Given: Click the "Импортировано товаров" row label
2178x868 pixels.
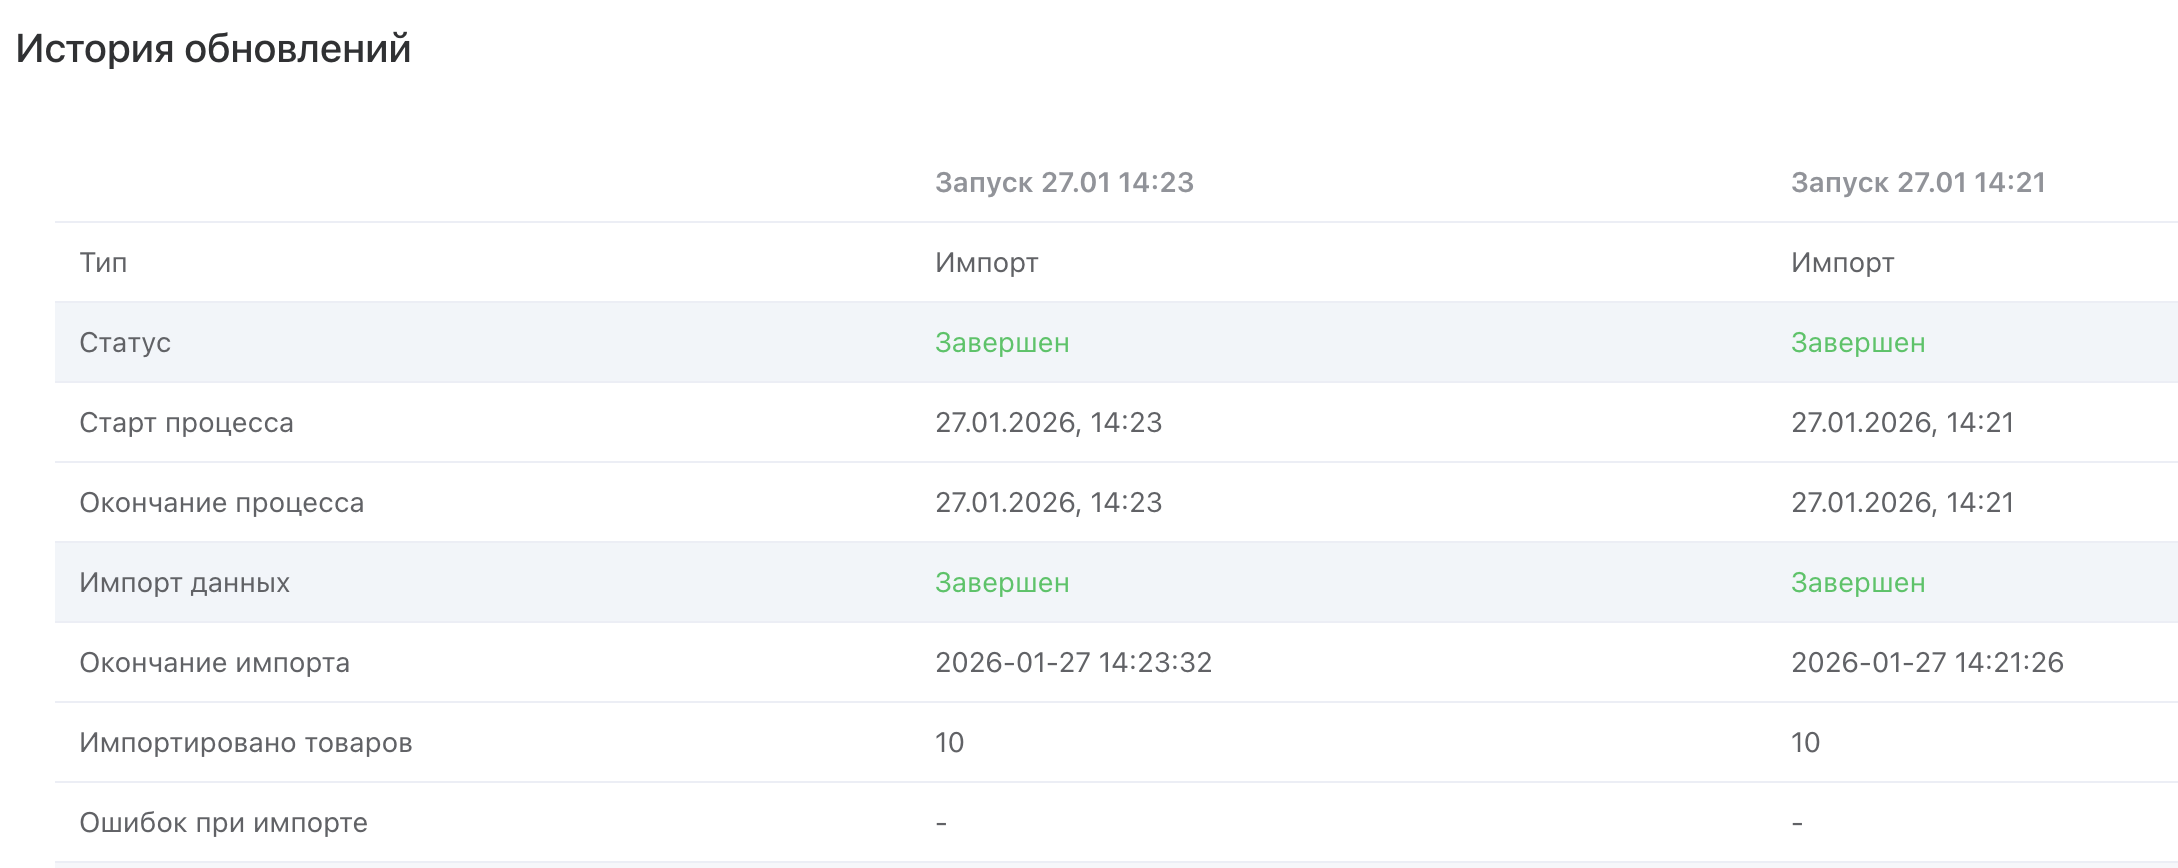Looking at the screenshot, I should (245, 743).
